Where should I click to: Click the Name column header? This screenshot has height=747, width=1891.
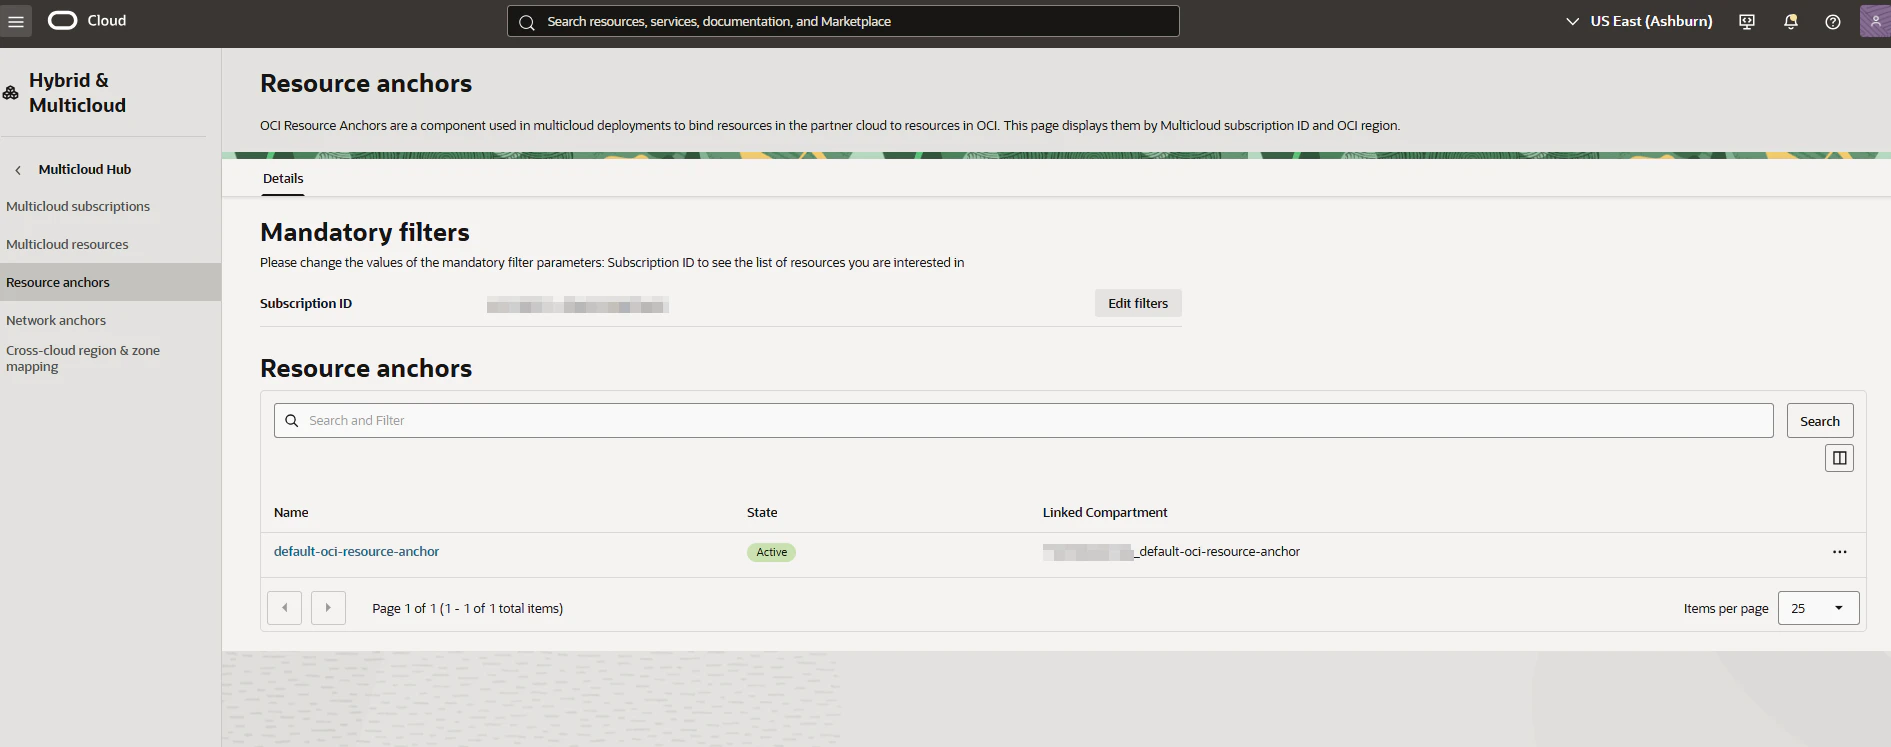point(291,512)
